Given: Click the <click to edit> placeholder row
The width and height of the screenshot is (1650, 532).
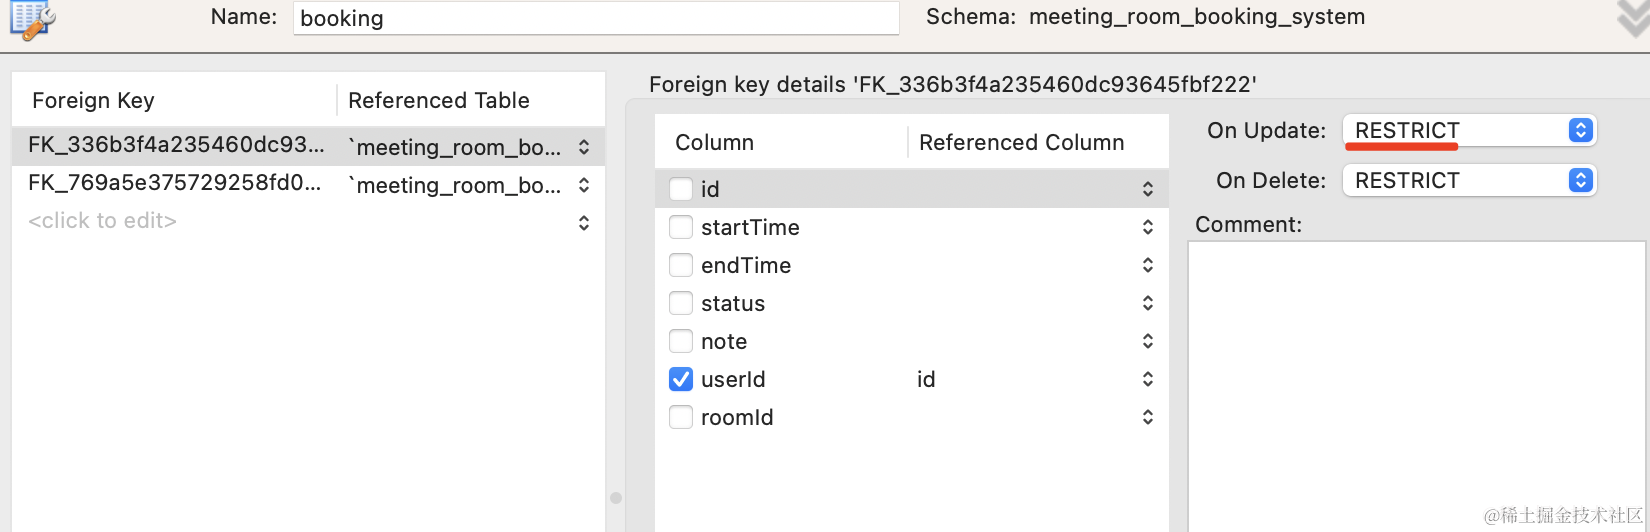Looking at the screenshot, I should (102, 221).
